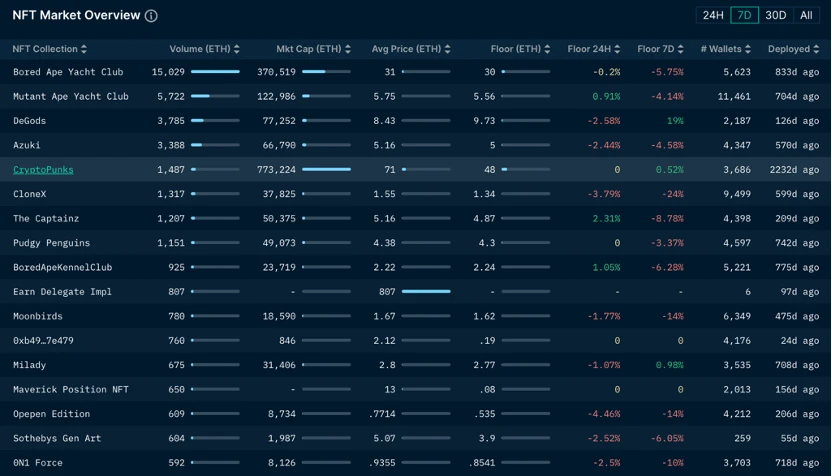Select the Maverick Position NFT collection name

pyautogui.click(x=71, y=390)
